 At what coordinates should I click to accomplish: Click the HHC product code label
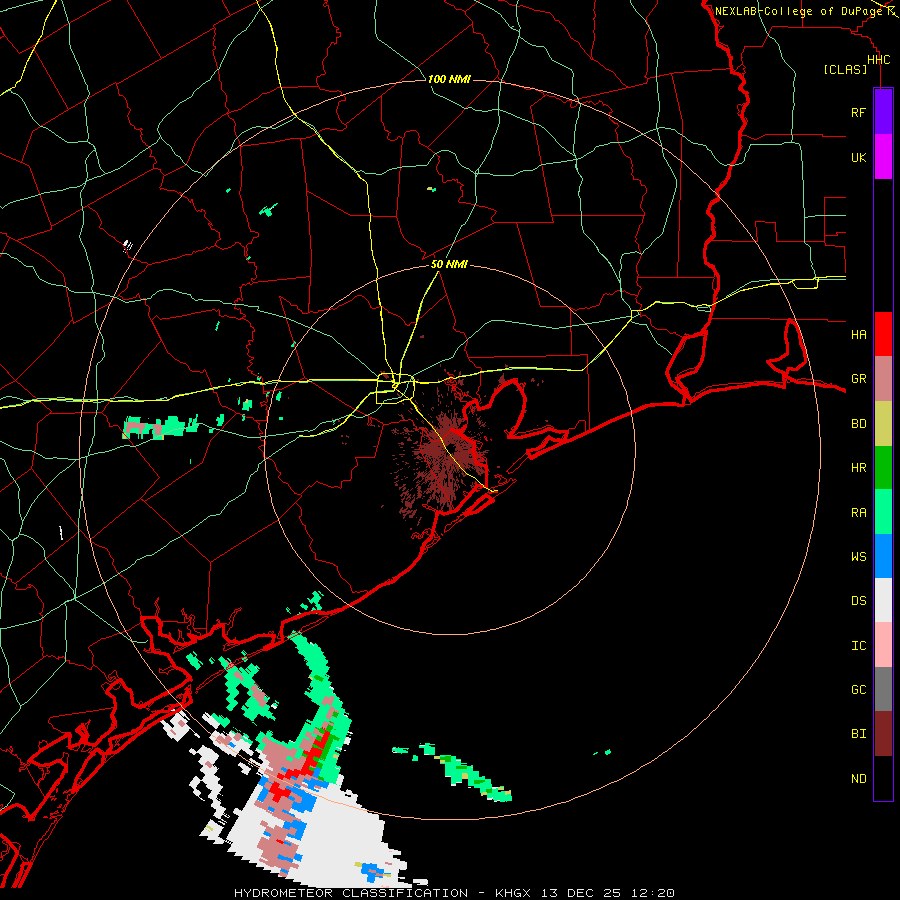(x=878, y=60)
